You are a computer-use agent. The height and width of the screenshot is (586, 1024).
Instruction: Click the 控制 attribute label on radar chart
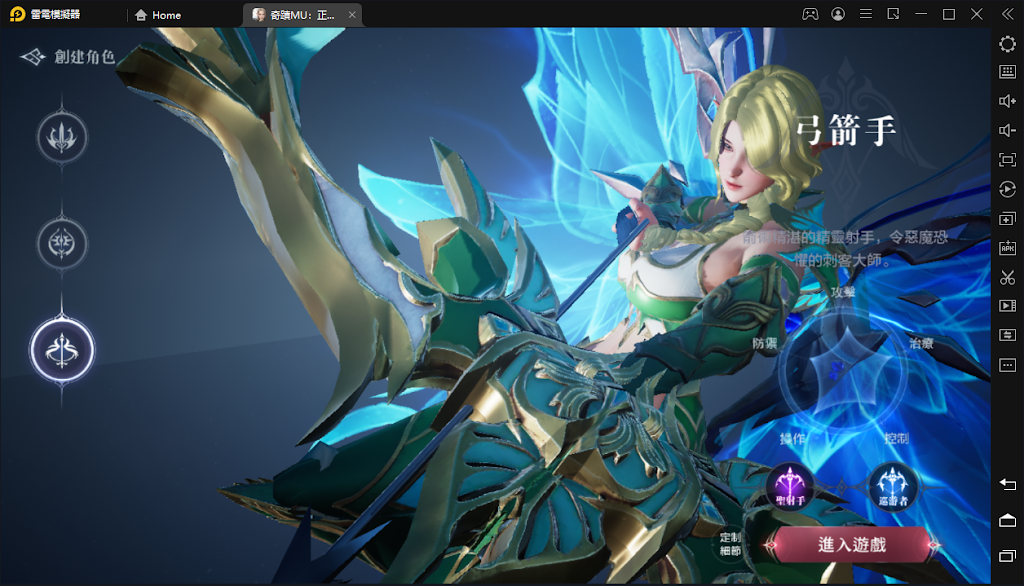click(x=896, y=438)
